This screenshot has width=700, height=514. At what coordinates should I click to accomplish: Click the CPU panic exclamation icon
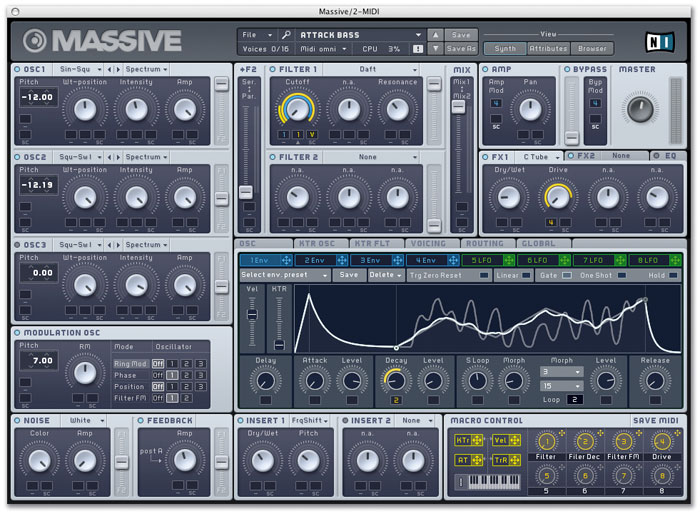418,49
